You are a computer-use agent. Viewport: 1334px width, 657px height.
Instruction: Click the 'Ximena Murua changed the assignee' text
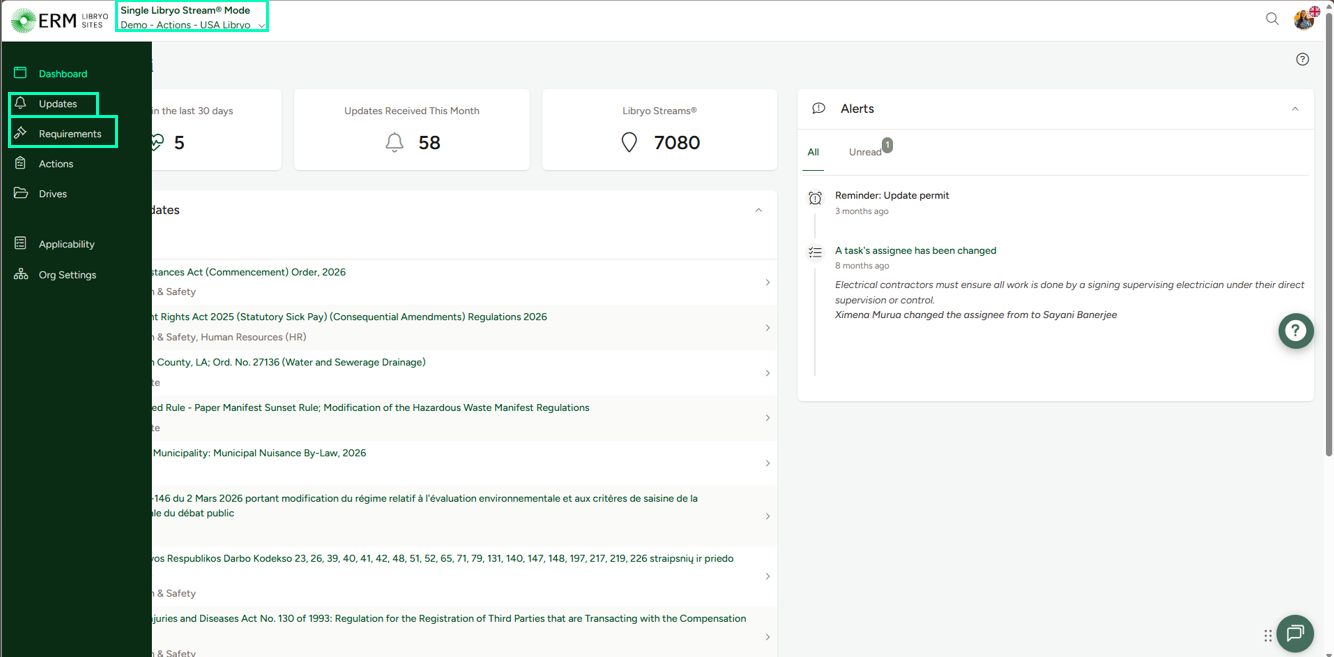[976, 315]
